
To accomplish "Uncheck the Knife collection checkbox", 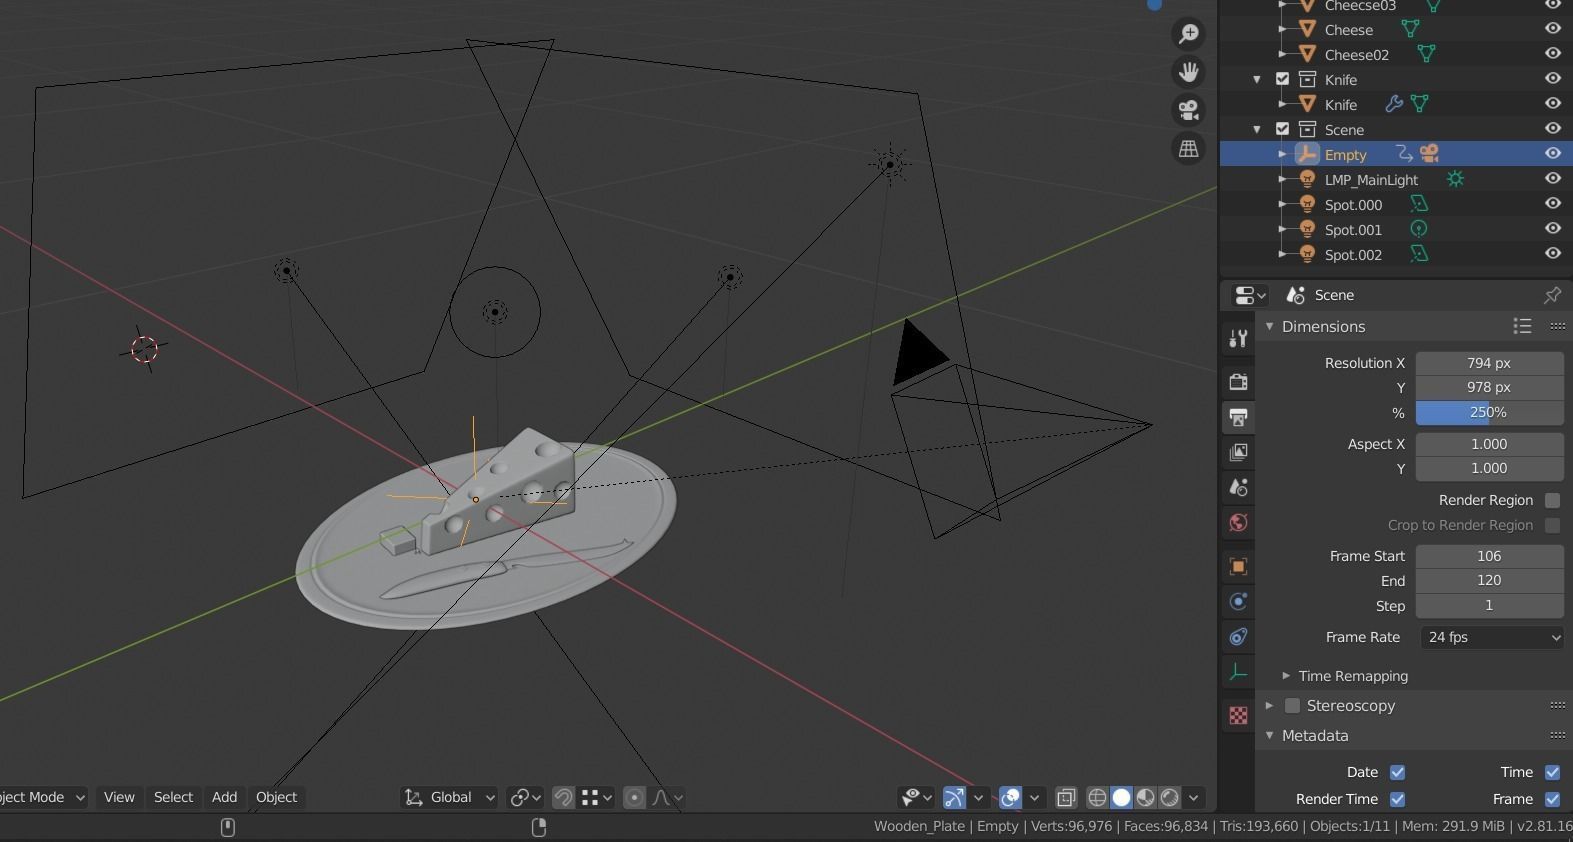I will tap(1283, 79).
